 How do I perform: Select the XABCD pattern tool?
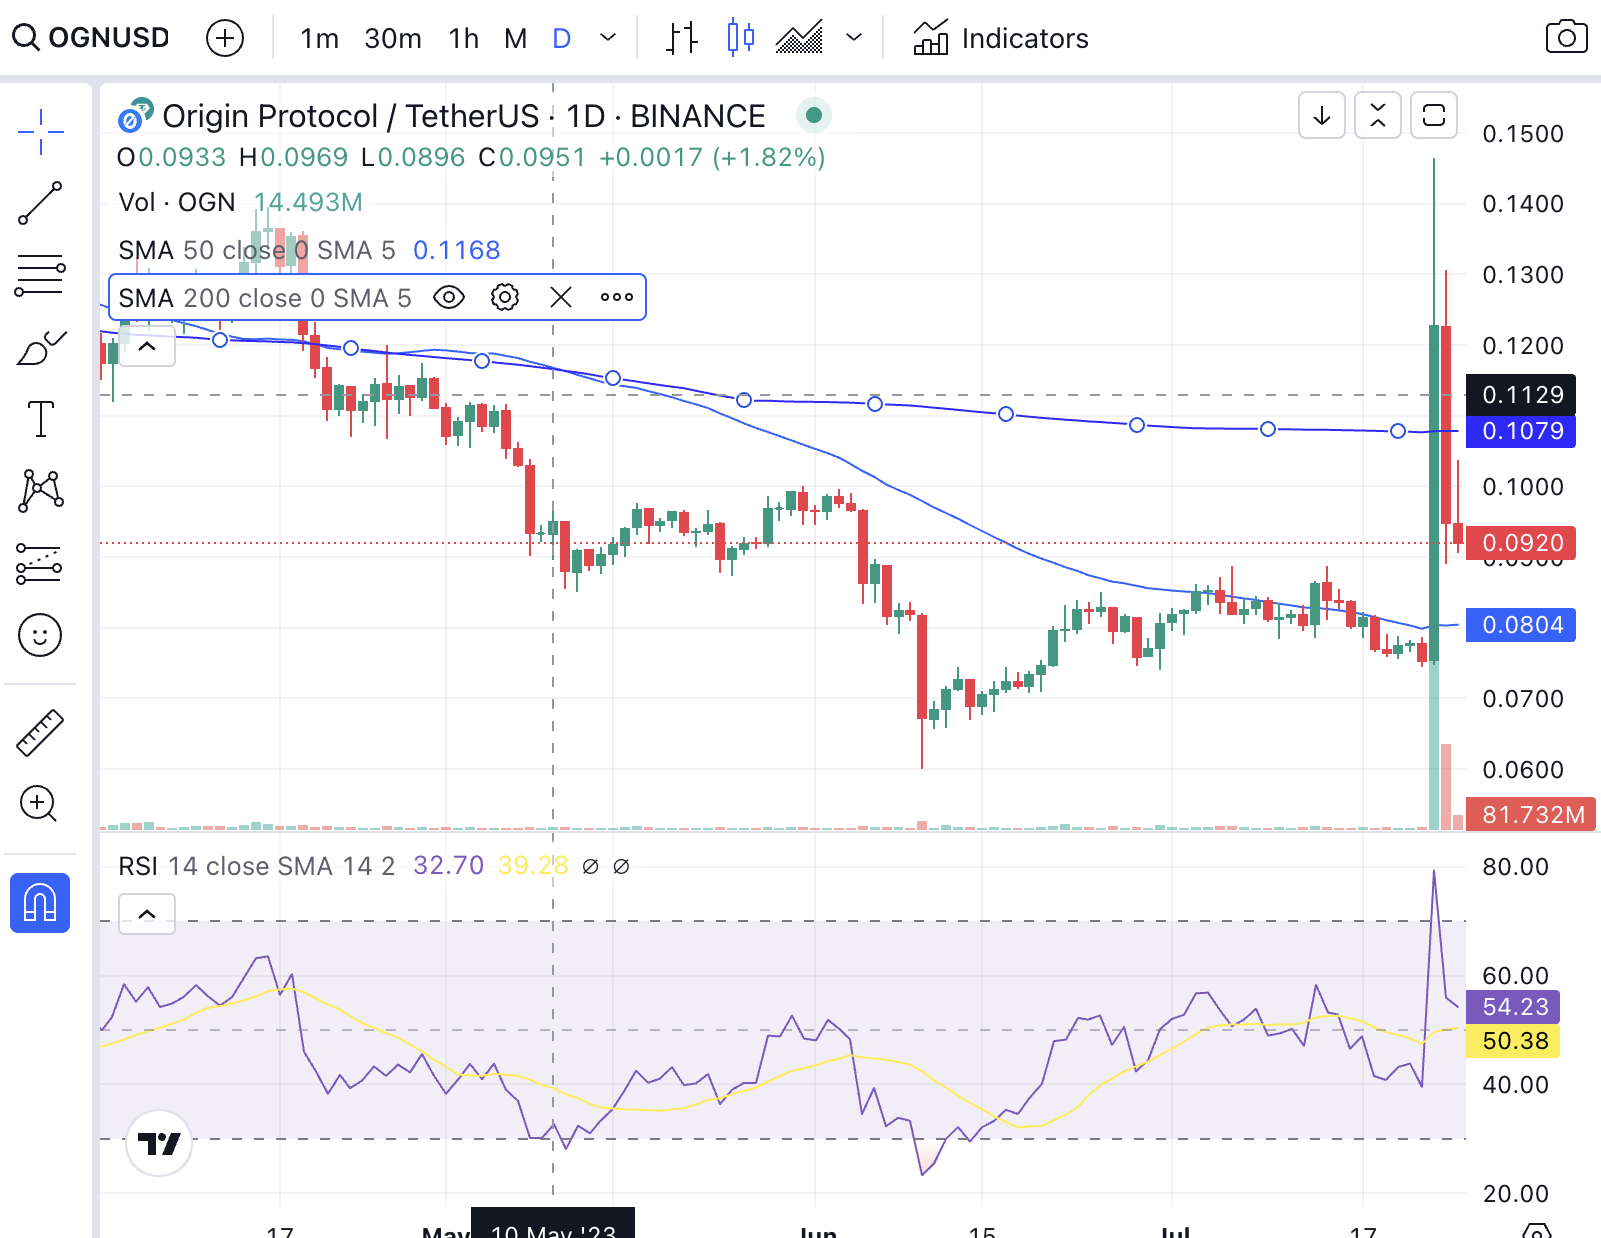point(41,491)
